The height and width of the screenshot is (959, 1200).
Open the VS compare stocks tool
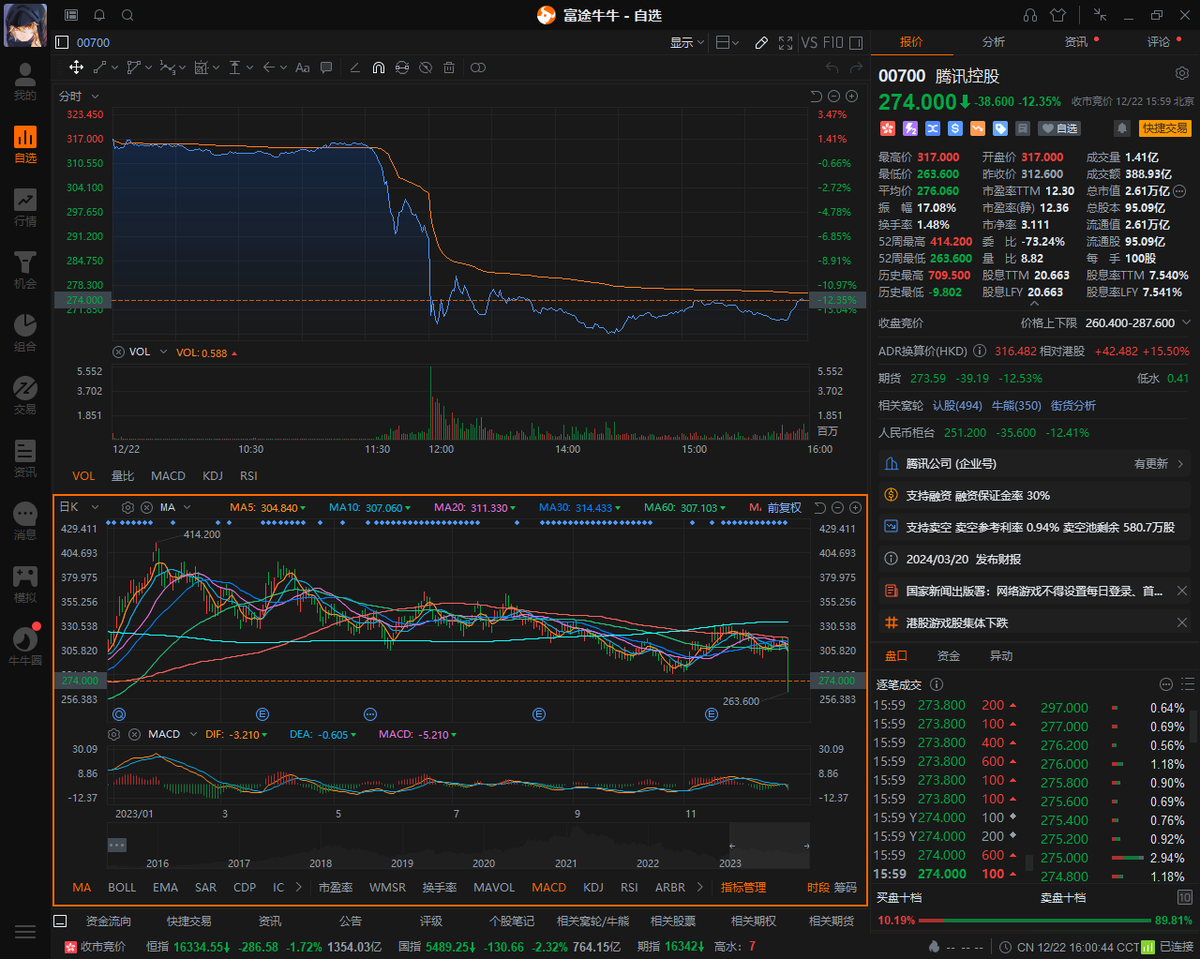click(809, 43)
